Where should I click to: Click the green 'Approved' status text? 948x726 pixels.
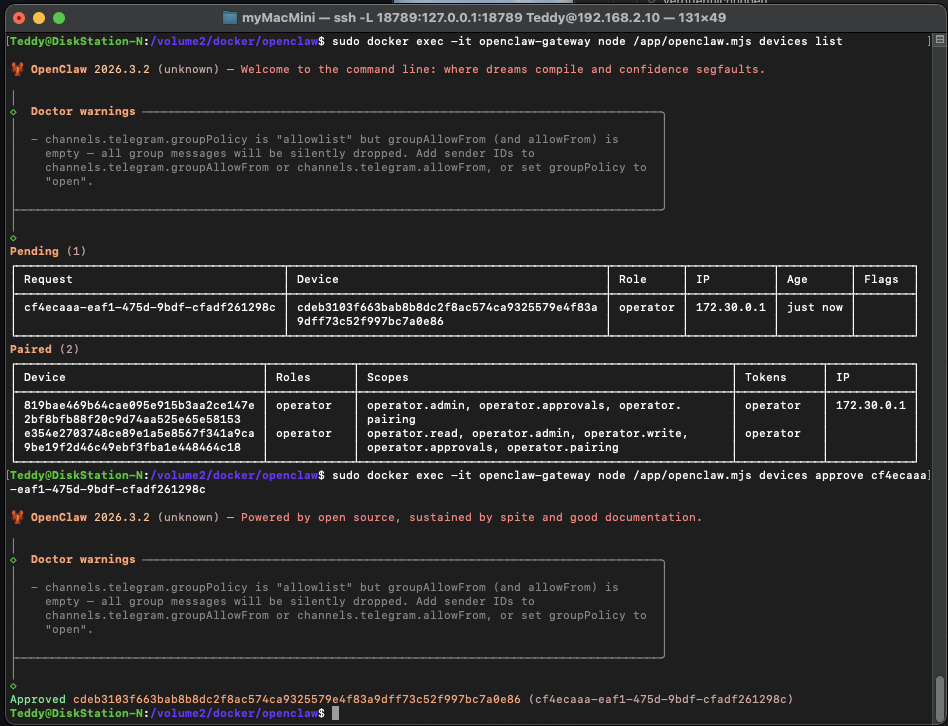pyautogui.click(x=38, y=699)
